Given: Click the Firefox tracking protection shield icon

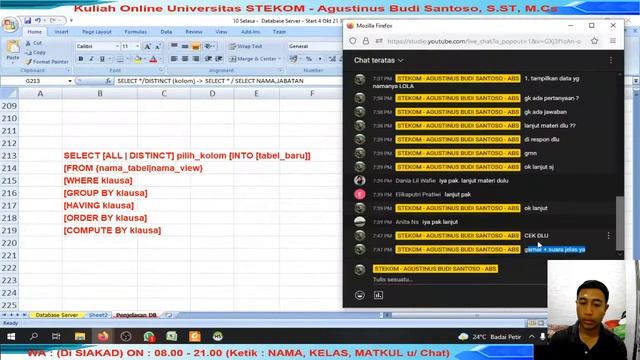Looking at the screenshot, I should pos(353,41).
